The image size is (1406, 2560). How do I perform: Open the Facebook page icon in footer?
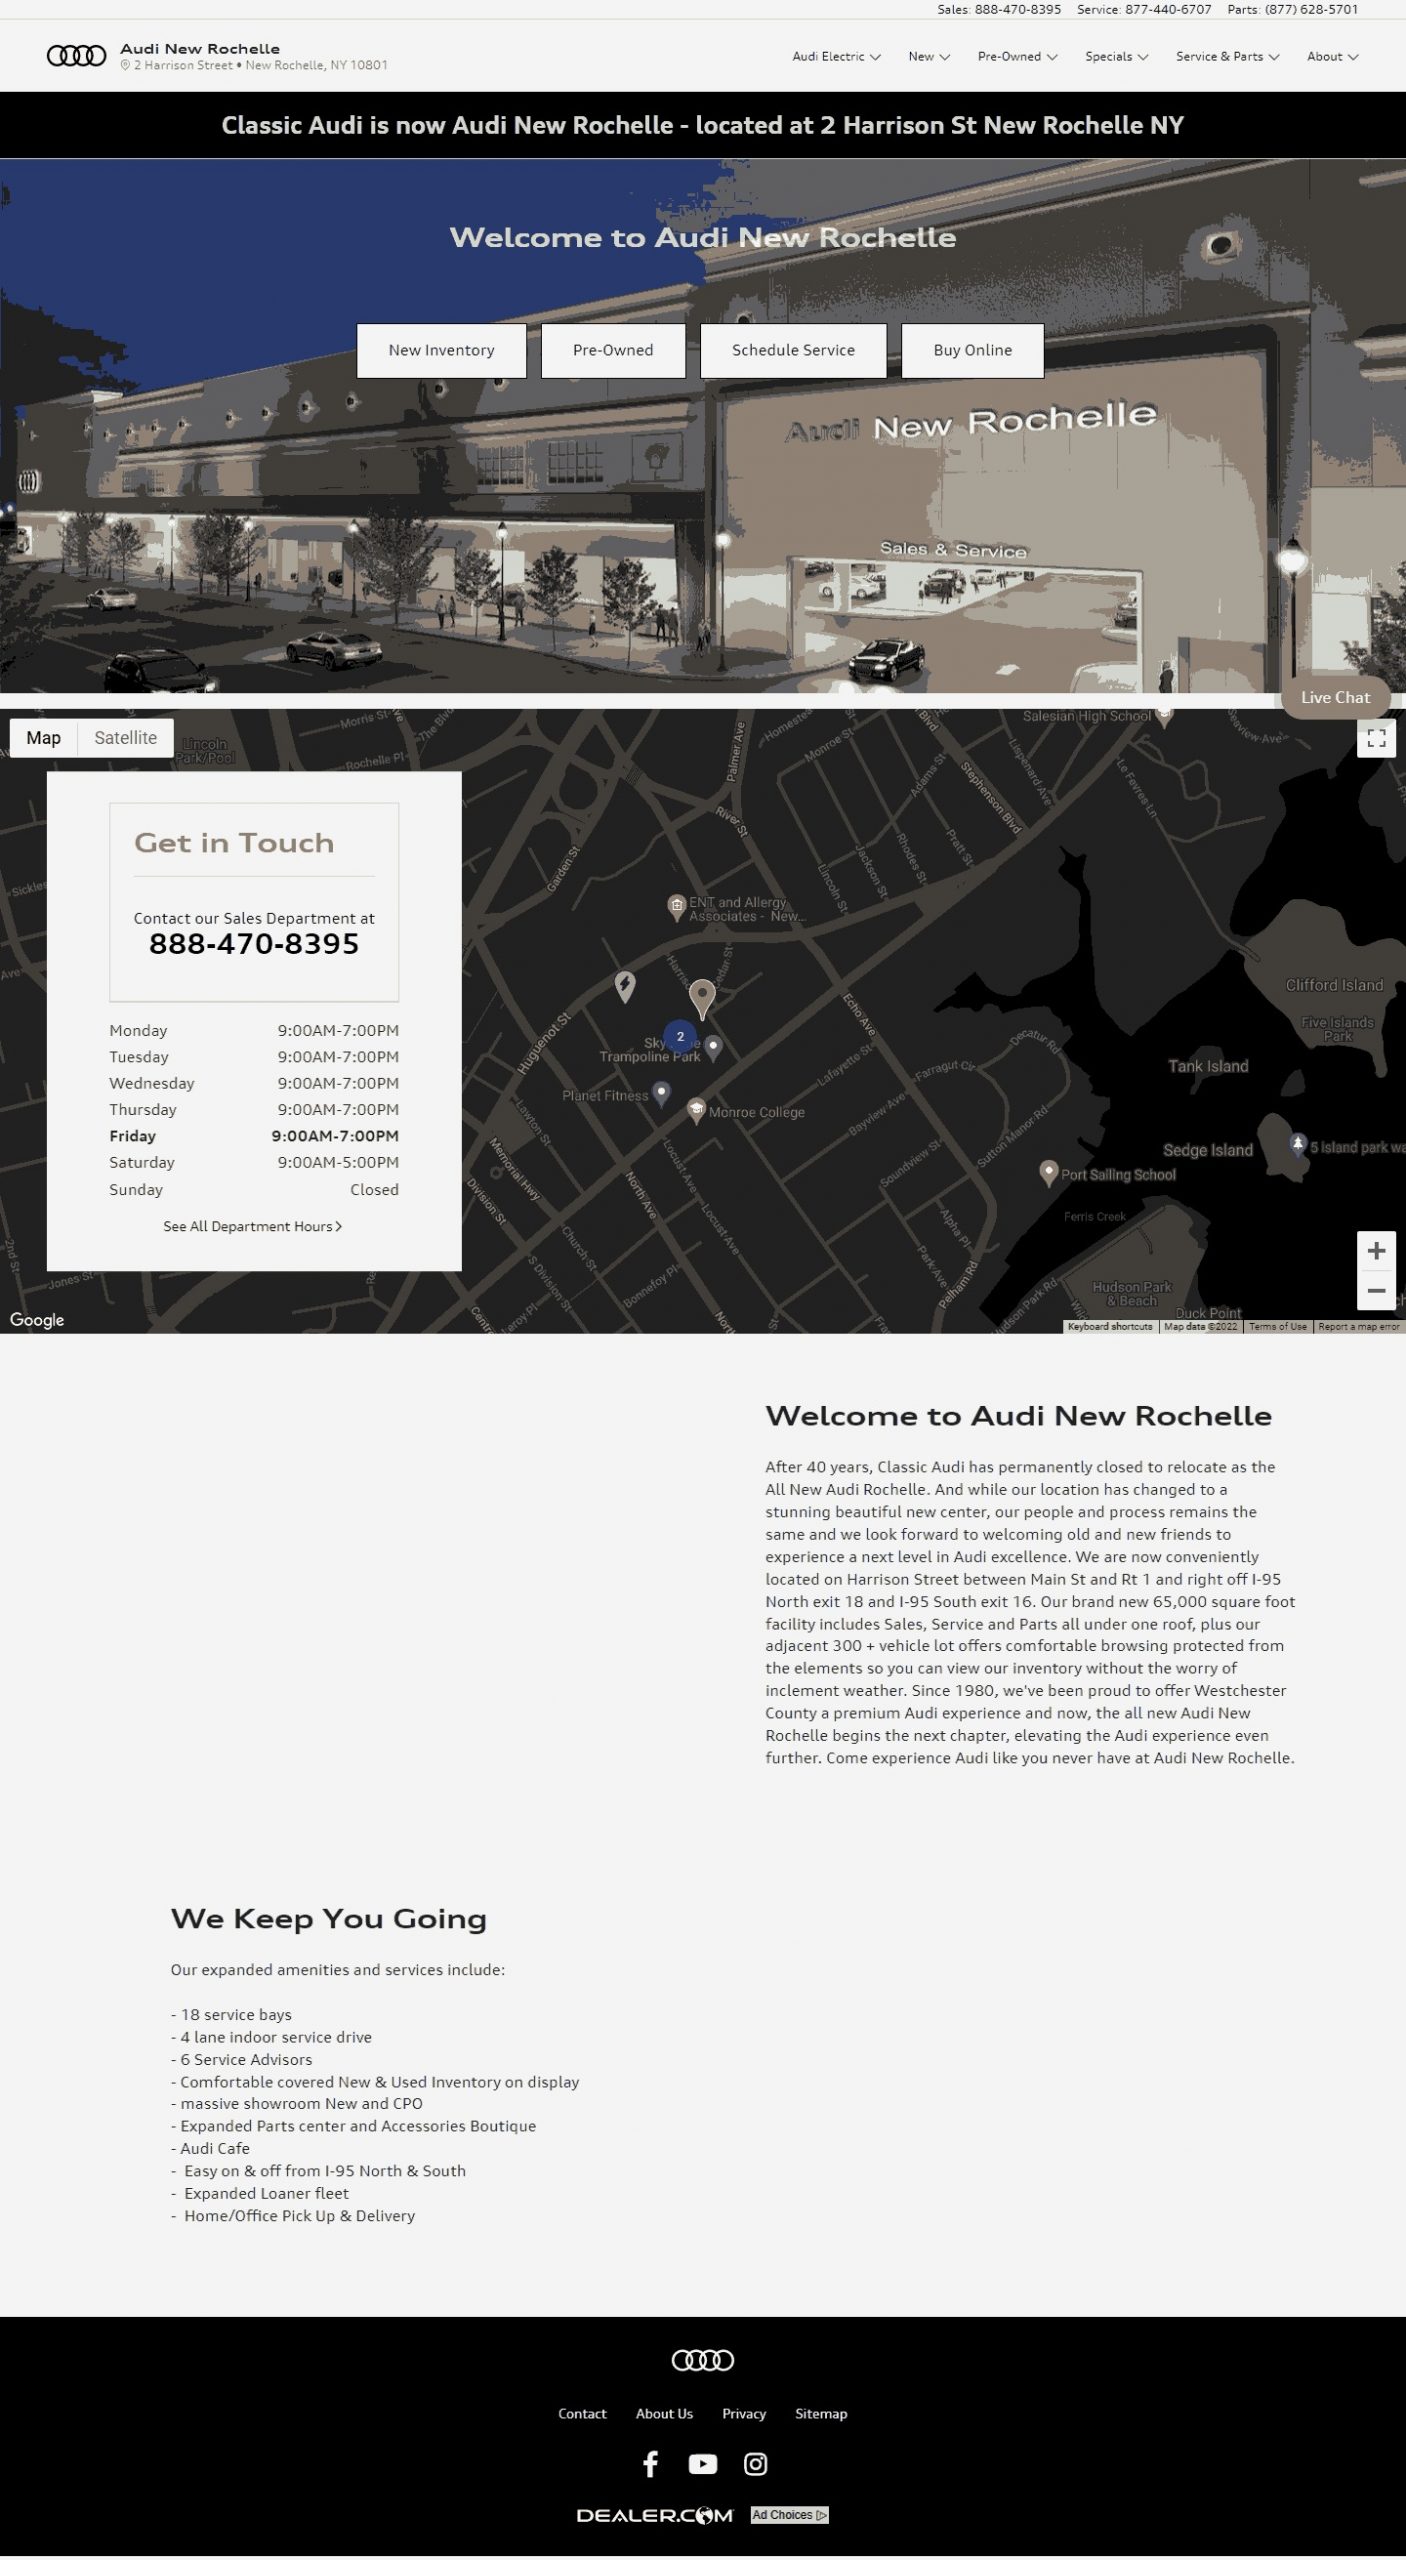pyautogui.click(x=650, y=2464)
